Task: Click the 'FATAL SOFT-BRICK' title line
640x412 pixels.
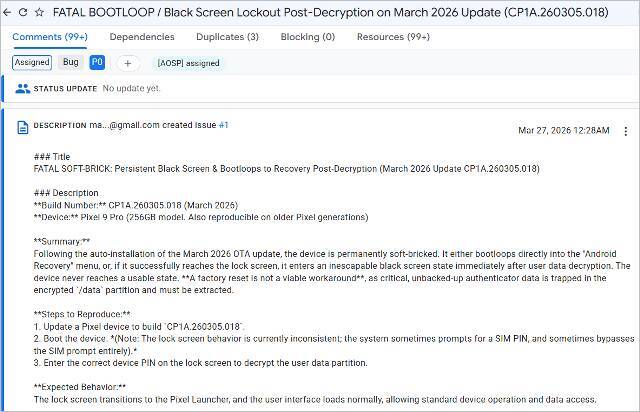Action: point(287,169)
